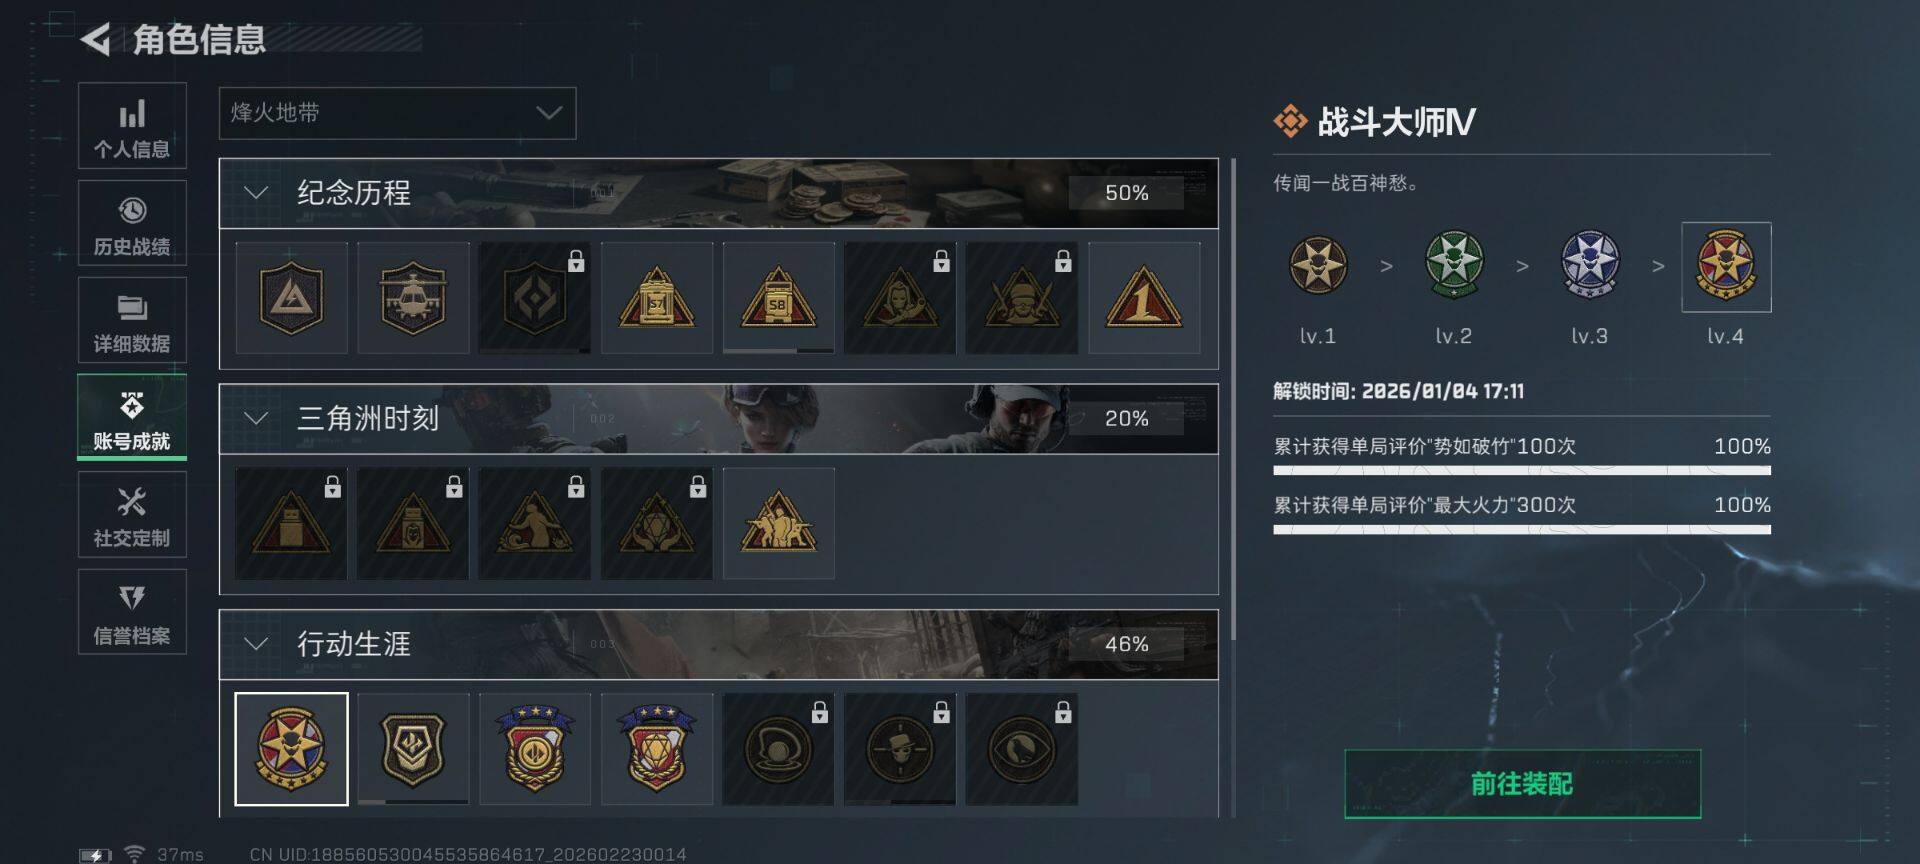1920x864 pixels.
Task: Collapse the 纪念历程 section
Action: point(256,193)
